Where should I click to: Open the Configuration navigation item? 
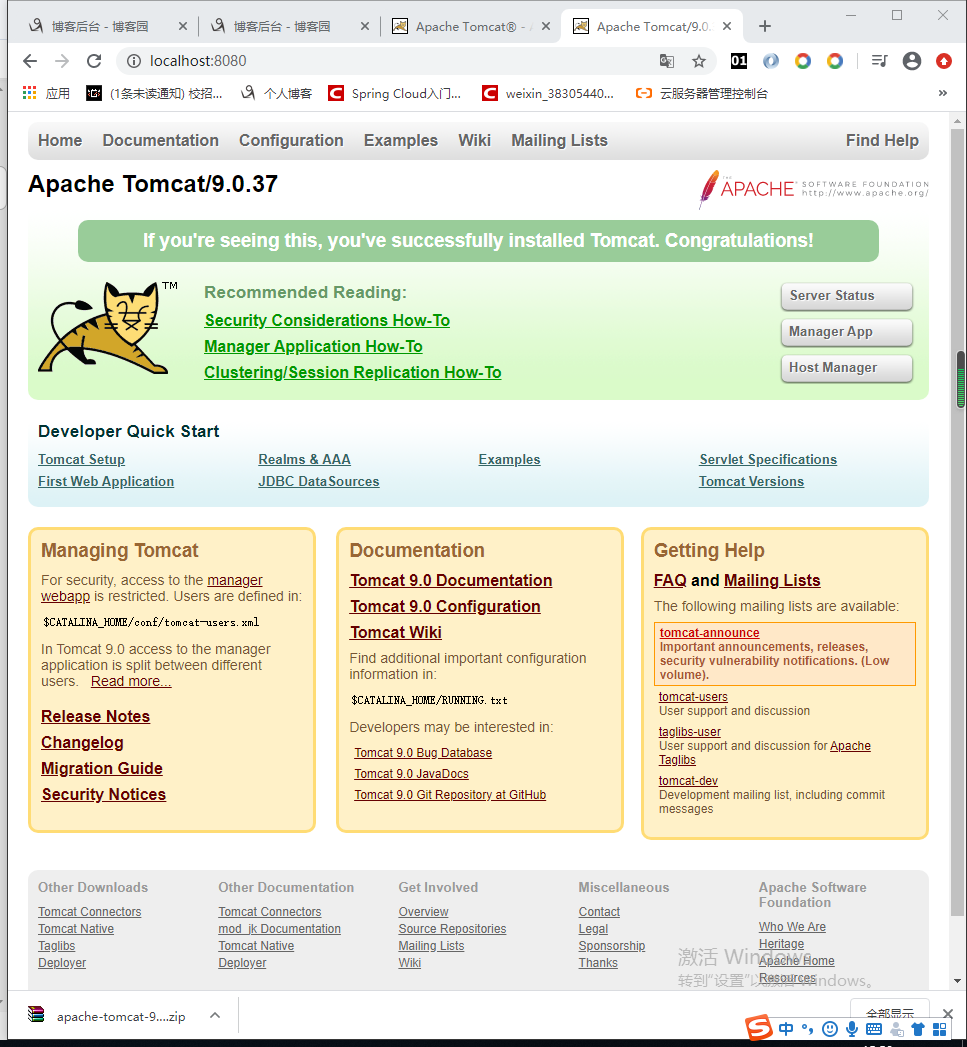291,141
